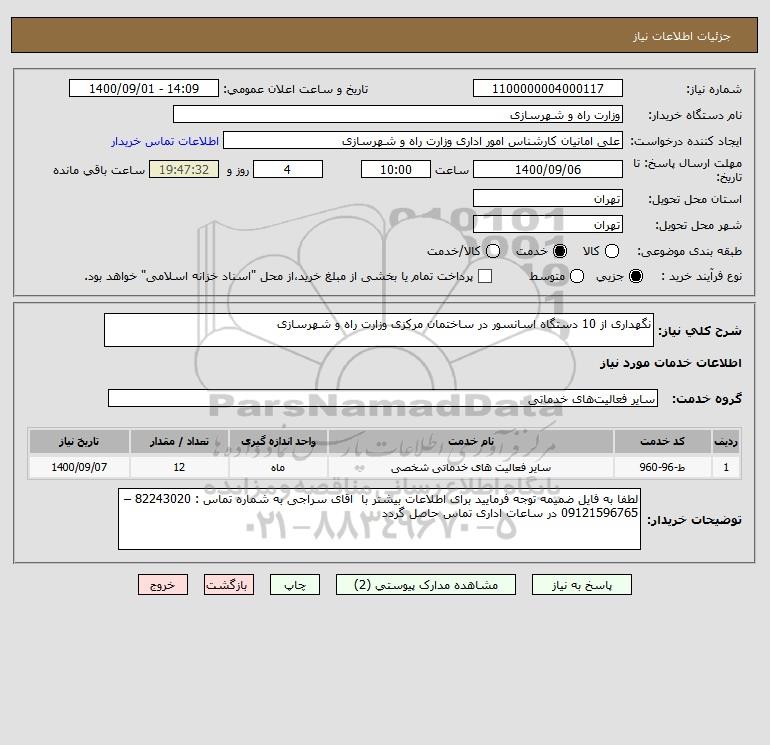Open the اطلاعات تماس خریدار link
This screenshot has height=745, width=770.
pyautogui.click(x=165, y=141)
